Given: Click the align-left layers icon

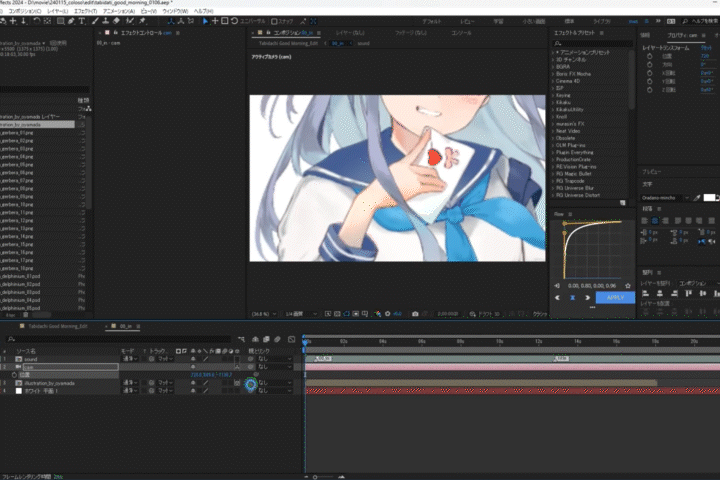Looking at the screenshot, I should tap(646, 294).
